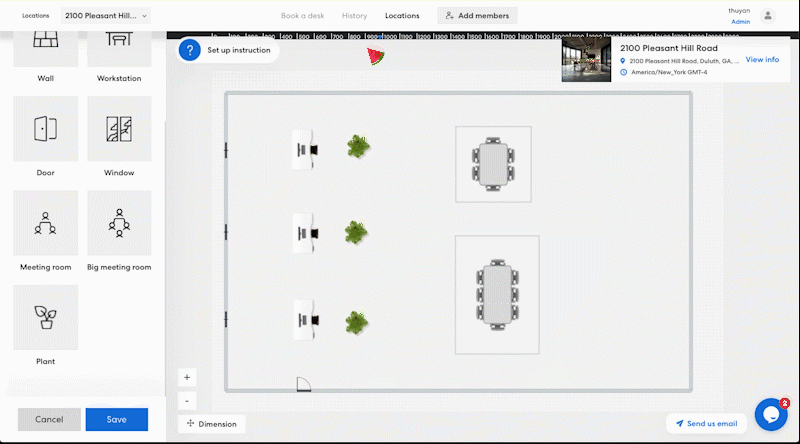Viewport: 800px width, 444px height.
Task: Choose the Meeting room element
Action: (x=45, y=223)
